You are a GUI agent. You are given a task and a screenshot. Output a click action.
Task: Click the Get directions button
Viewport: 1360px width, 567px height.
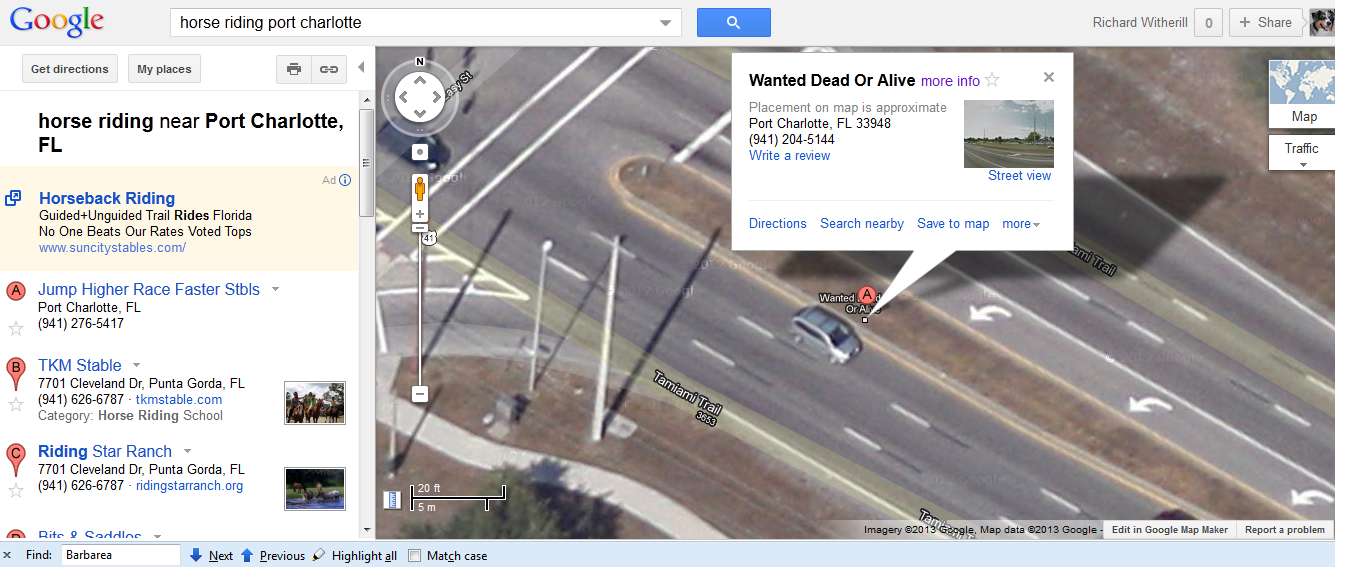[70, 69]
